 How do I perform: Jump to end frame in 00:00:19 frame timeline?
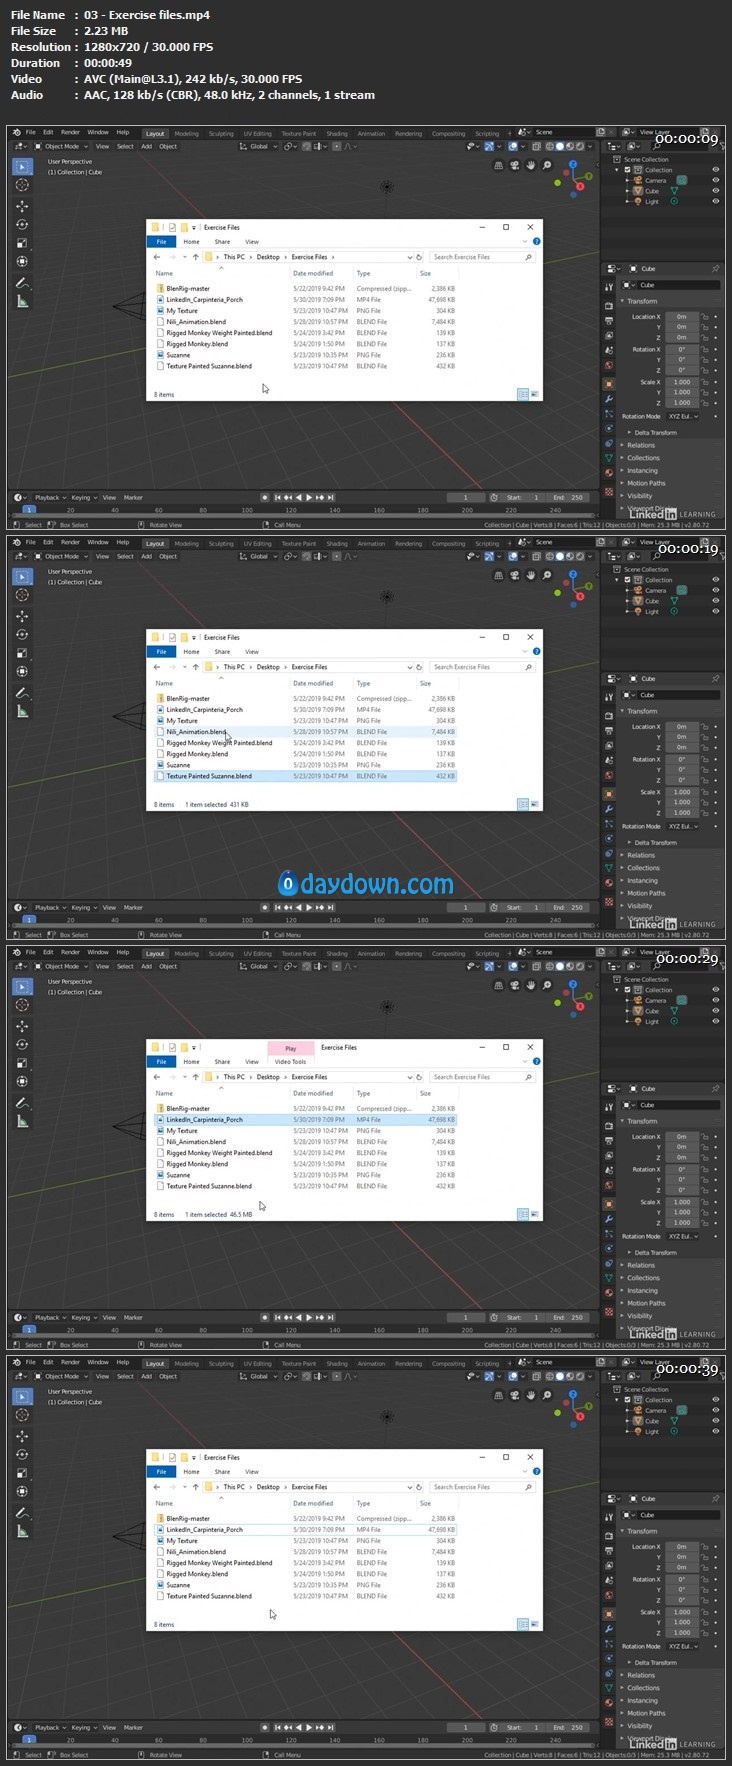329,907
